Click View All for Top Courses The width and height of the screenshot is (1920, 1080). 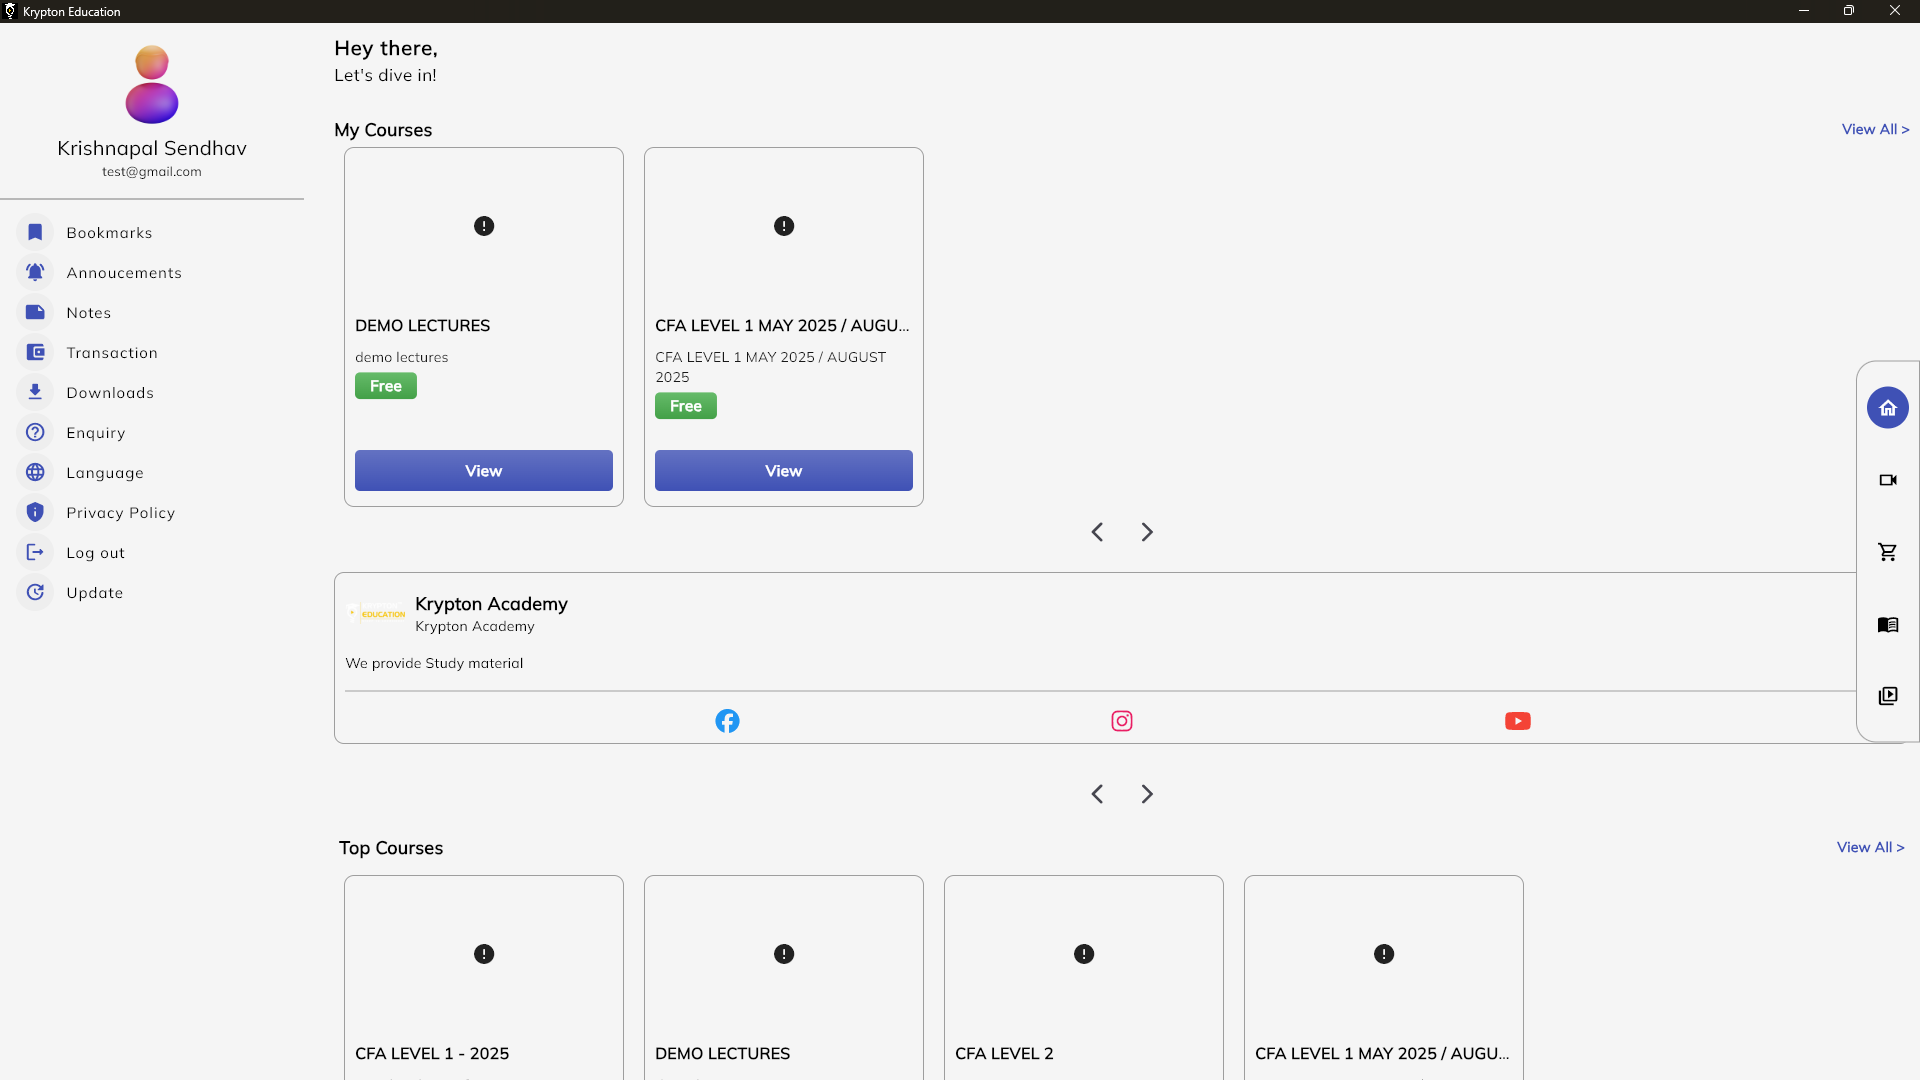pos(1870,848)
